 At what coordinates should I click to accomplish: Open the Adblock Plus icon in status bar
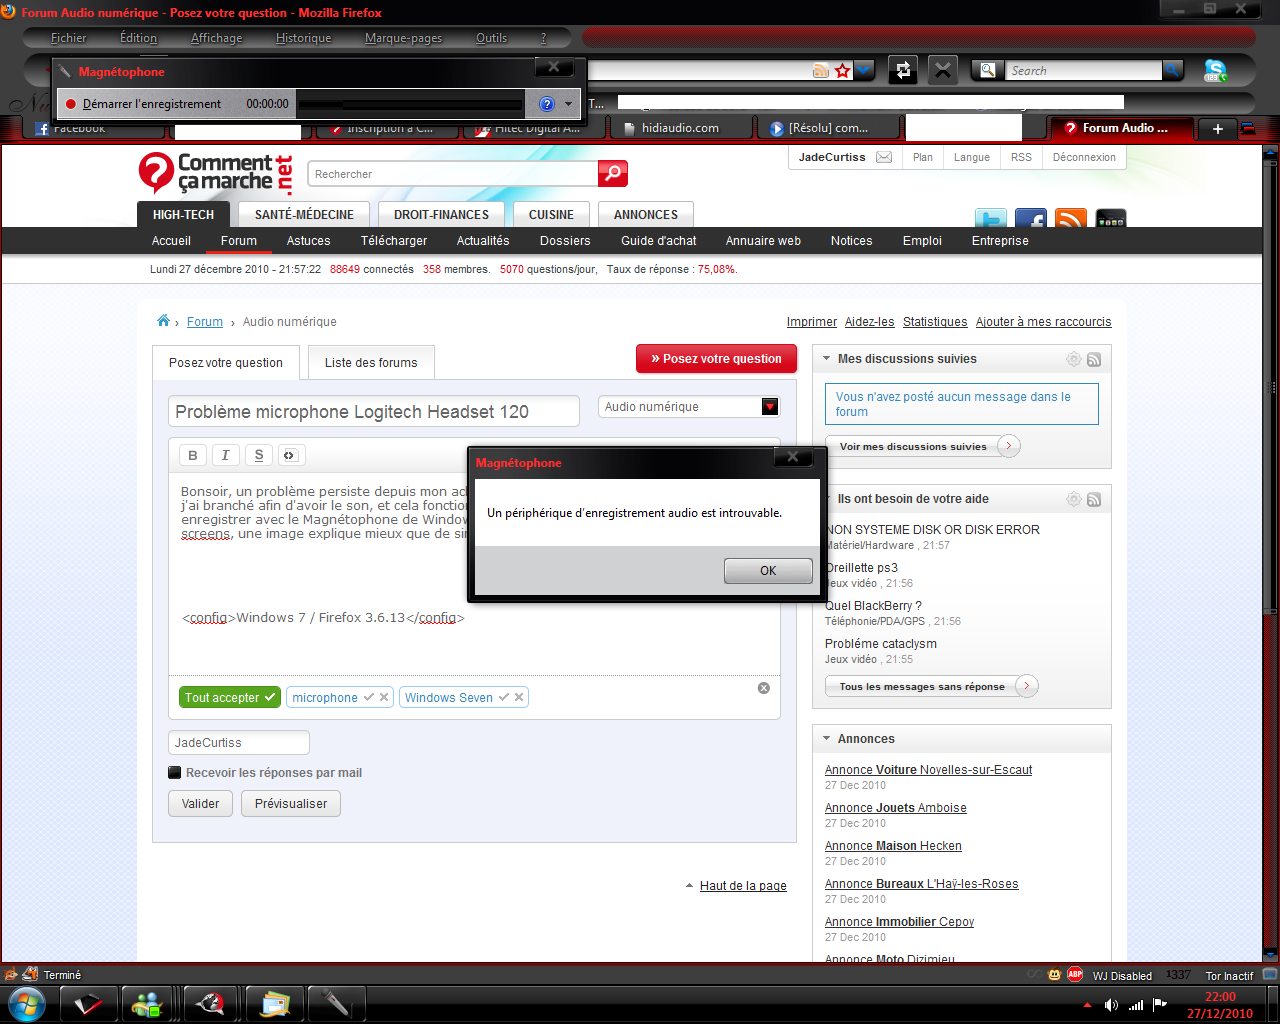pyautogui.click(x=1075, y=974)
